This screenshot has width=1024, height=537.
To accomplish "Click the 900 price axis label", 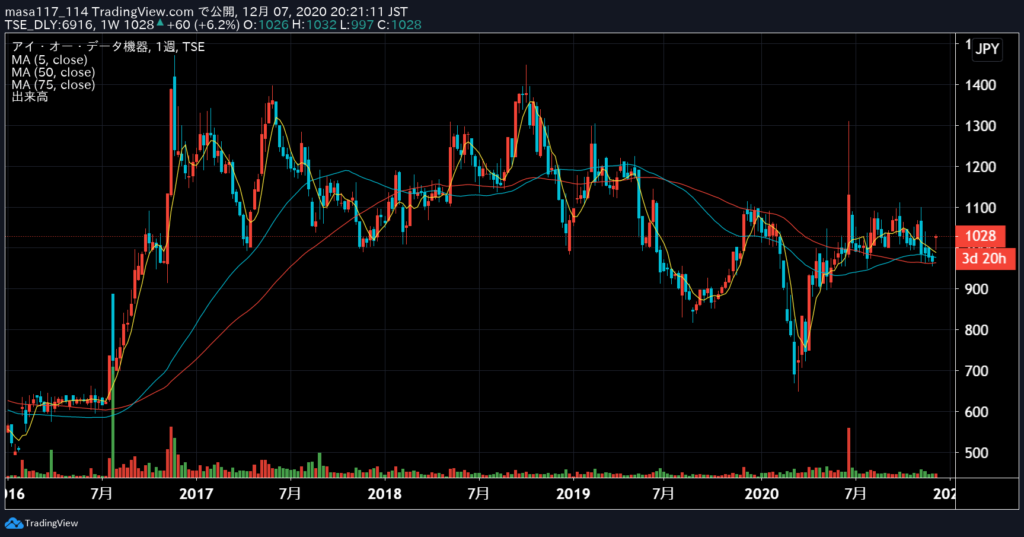I will (976, 289).
